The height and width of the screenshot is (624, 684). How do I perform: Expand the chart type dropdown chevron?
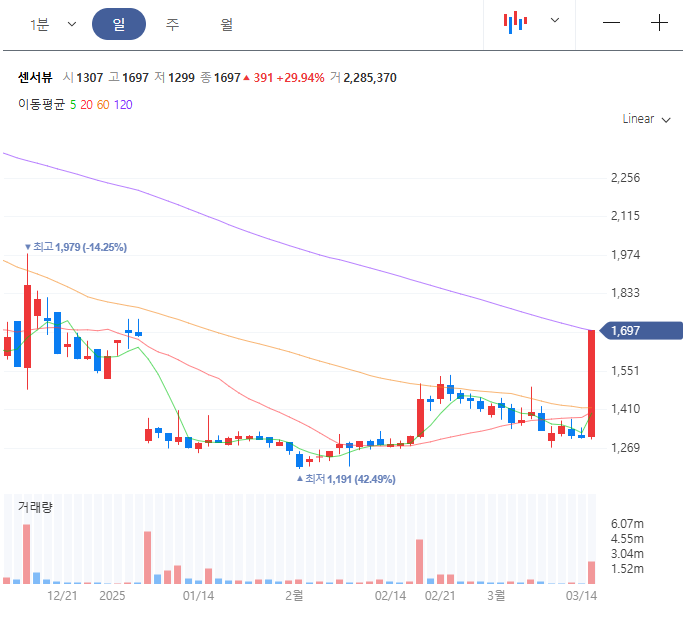click(x=554, y=20)
